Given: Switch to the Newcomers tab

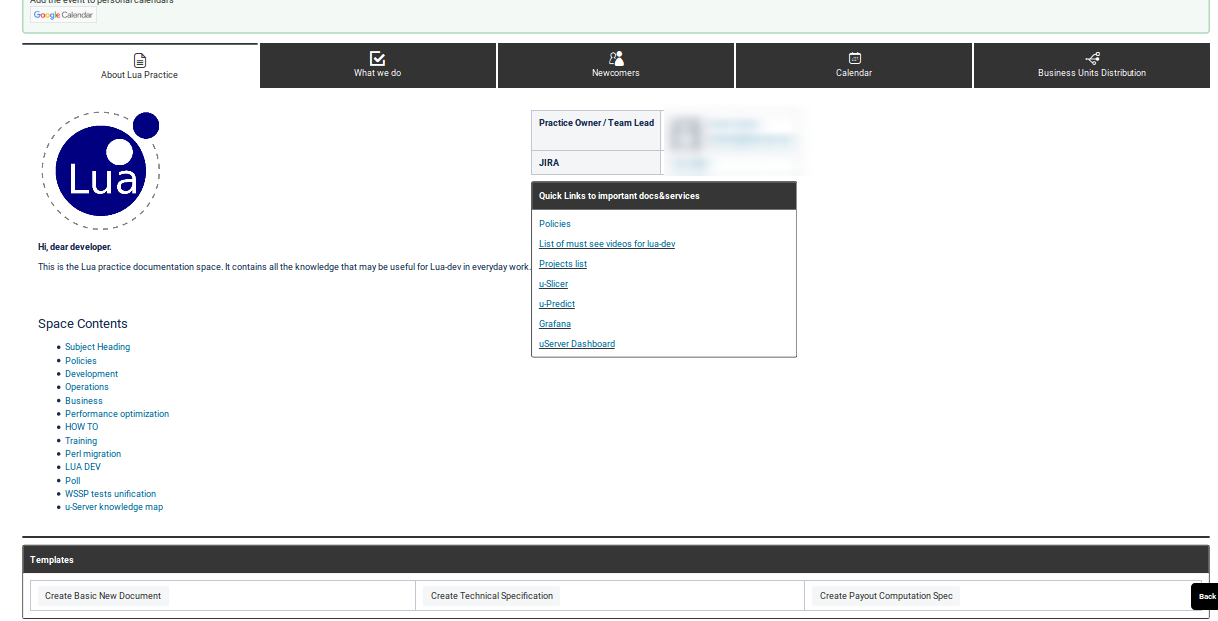Looking at the screenshot, I should click(616, 66).
